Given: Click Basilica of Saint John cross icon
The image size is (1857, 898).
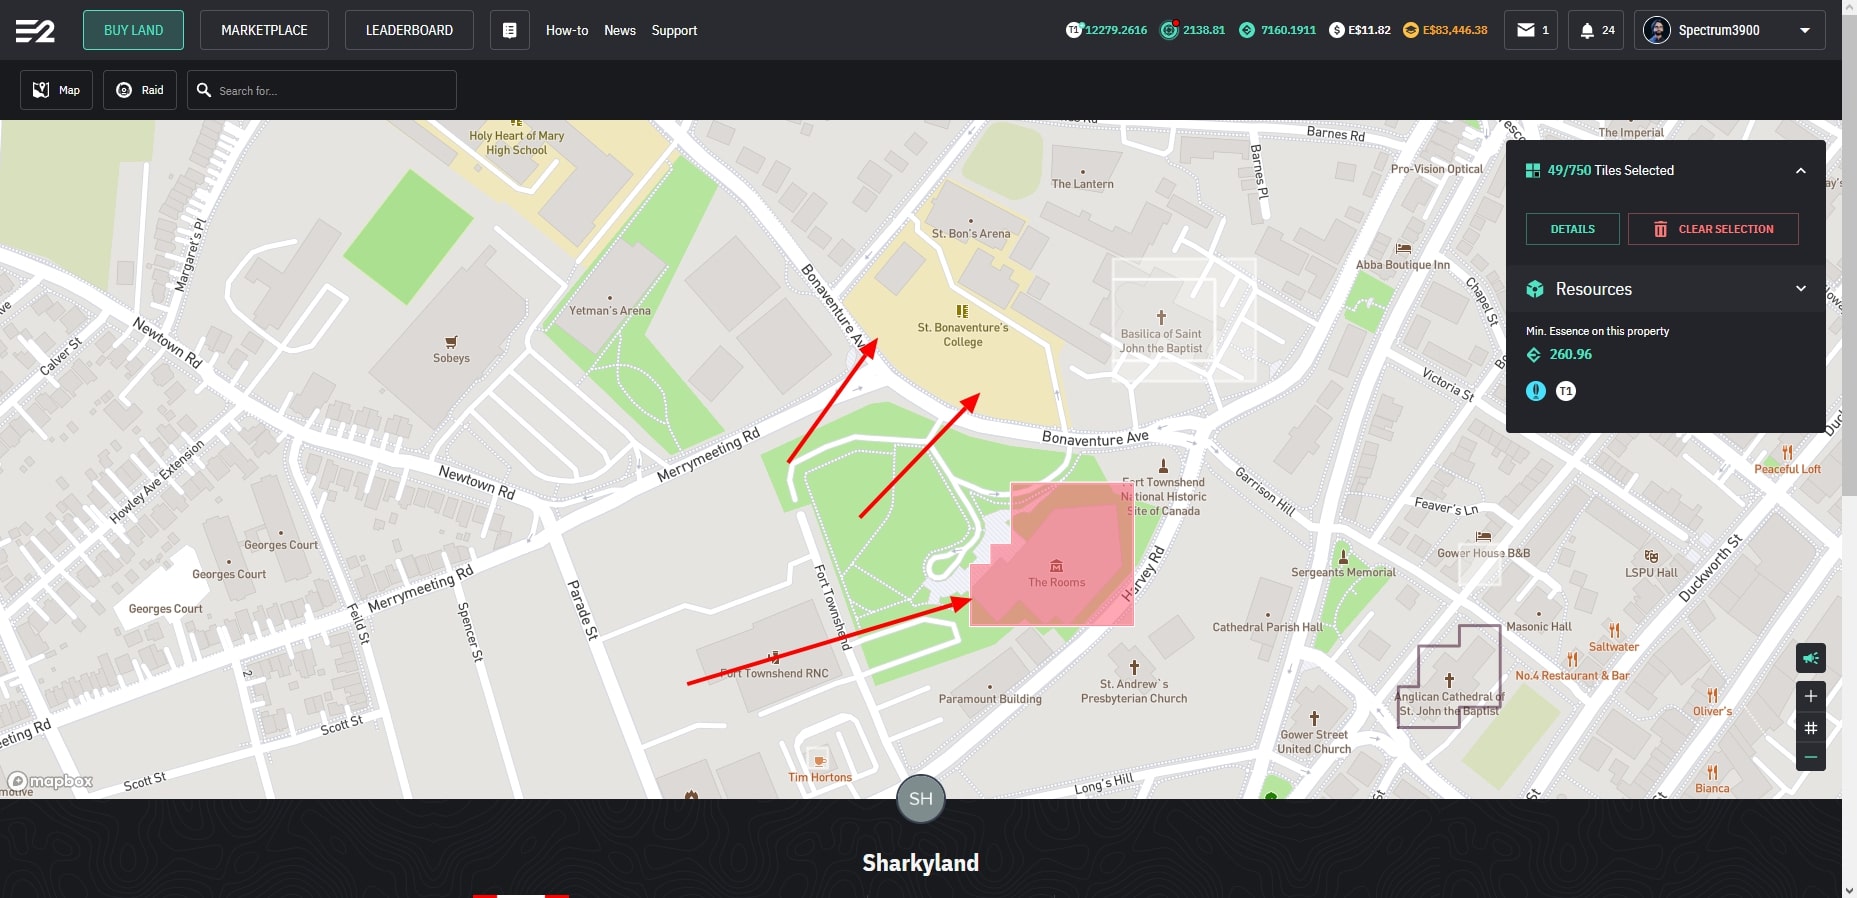Looking at the screenshot, I should [1161, 317].
